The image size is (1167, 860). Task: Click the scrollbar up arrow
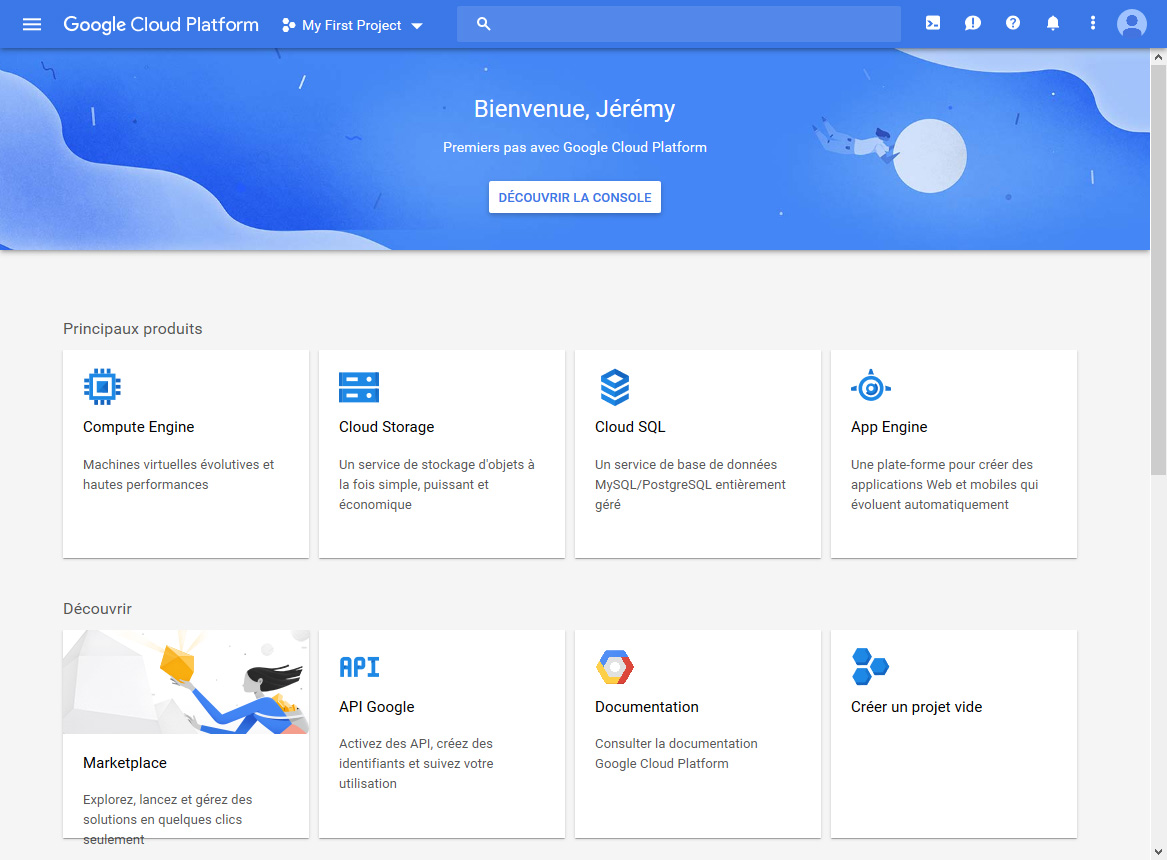point(1158,57)
